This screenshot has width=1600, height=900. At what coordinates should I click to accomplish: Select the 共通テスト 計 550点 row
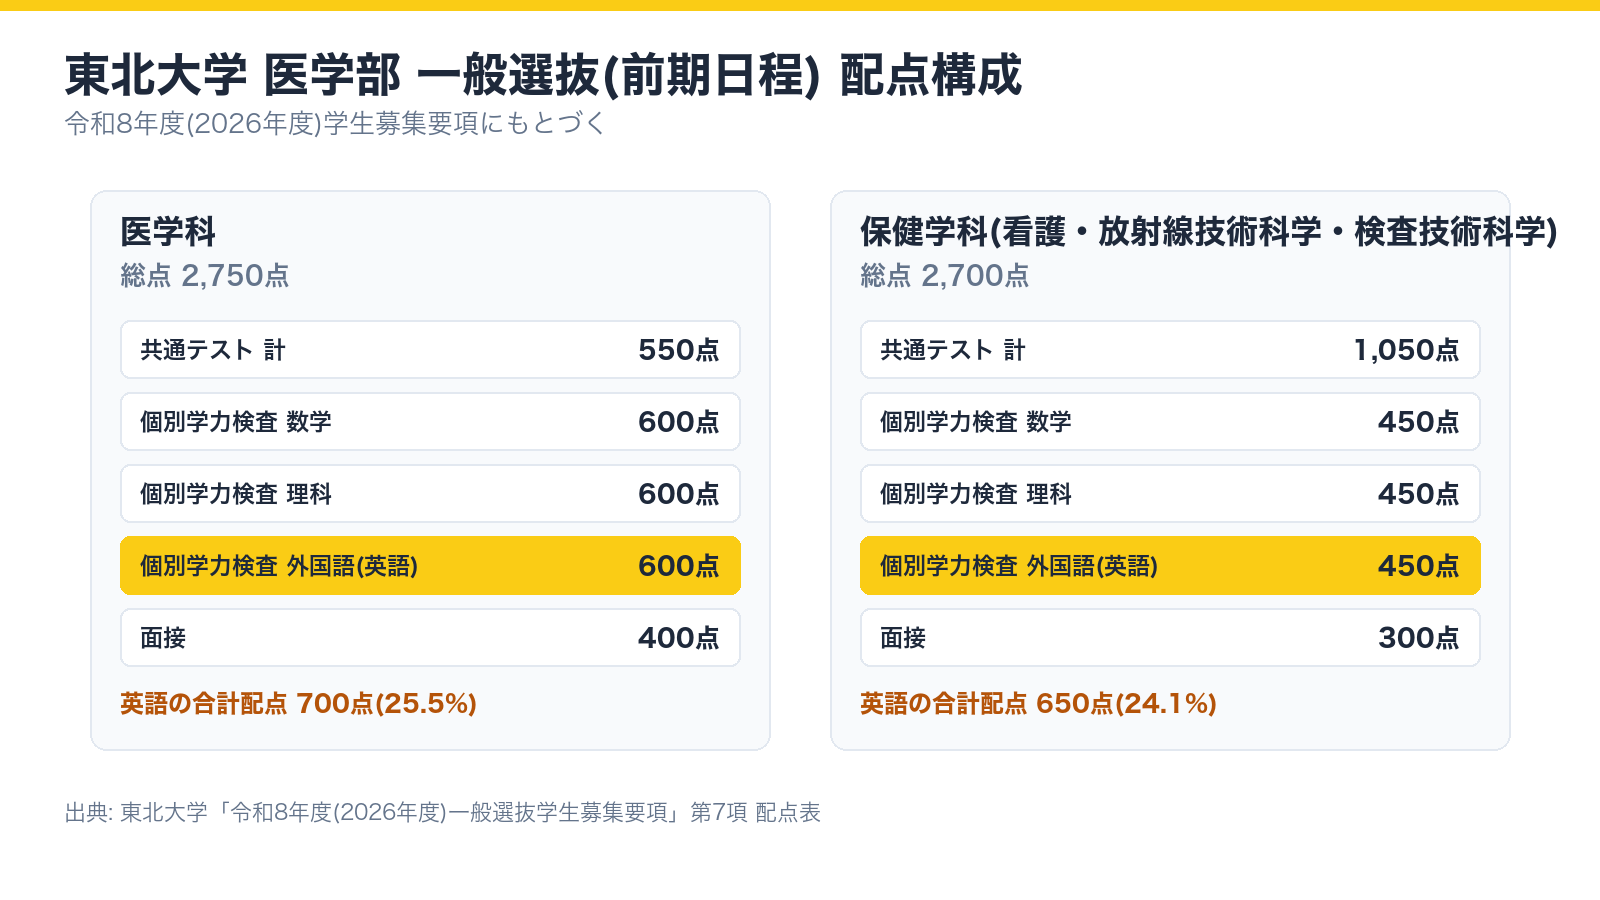[430, 350]
